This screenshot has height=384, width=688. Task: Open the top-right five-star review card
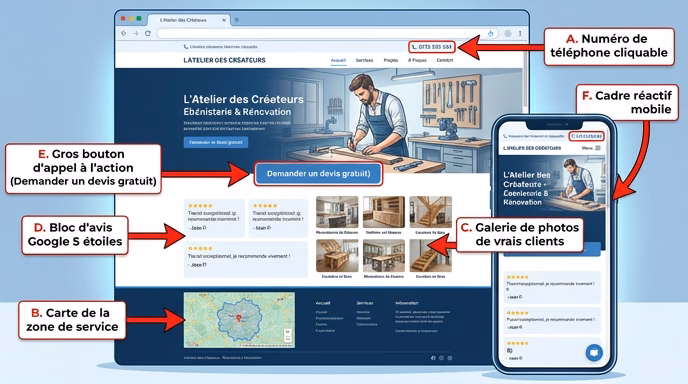coord(278,218)
